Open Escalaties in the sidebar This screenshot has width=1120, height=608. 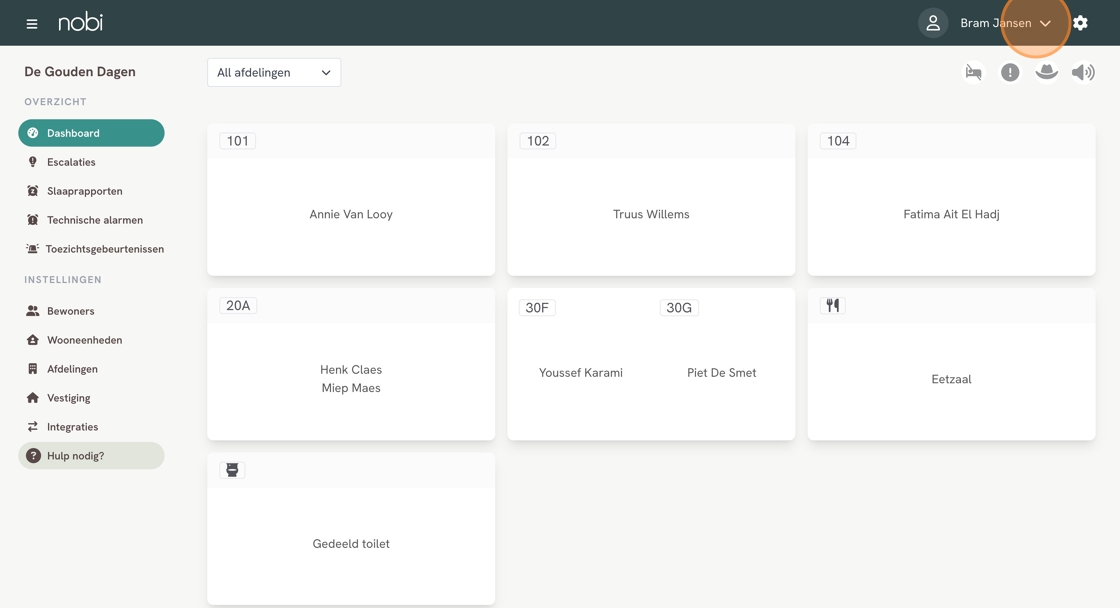[x=71, y=162]
